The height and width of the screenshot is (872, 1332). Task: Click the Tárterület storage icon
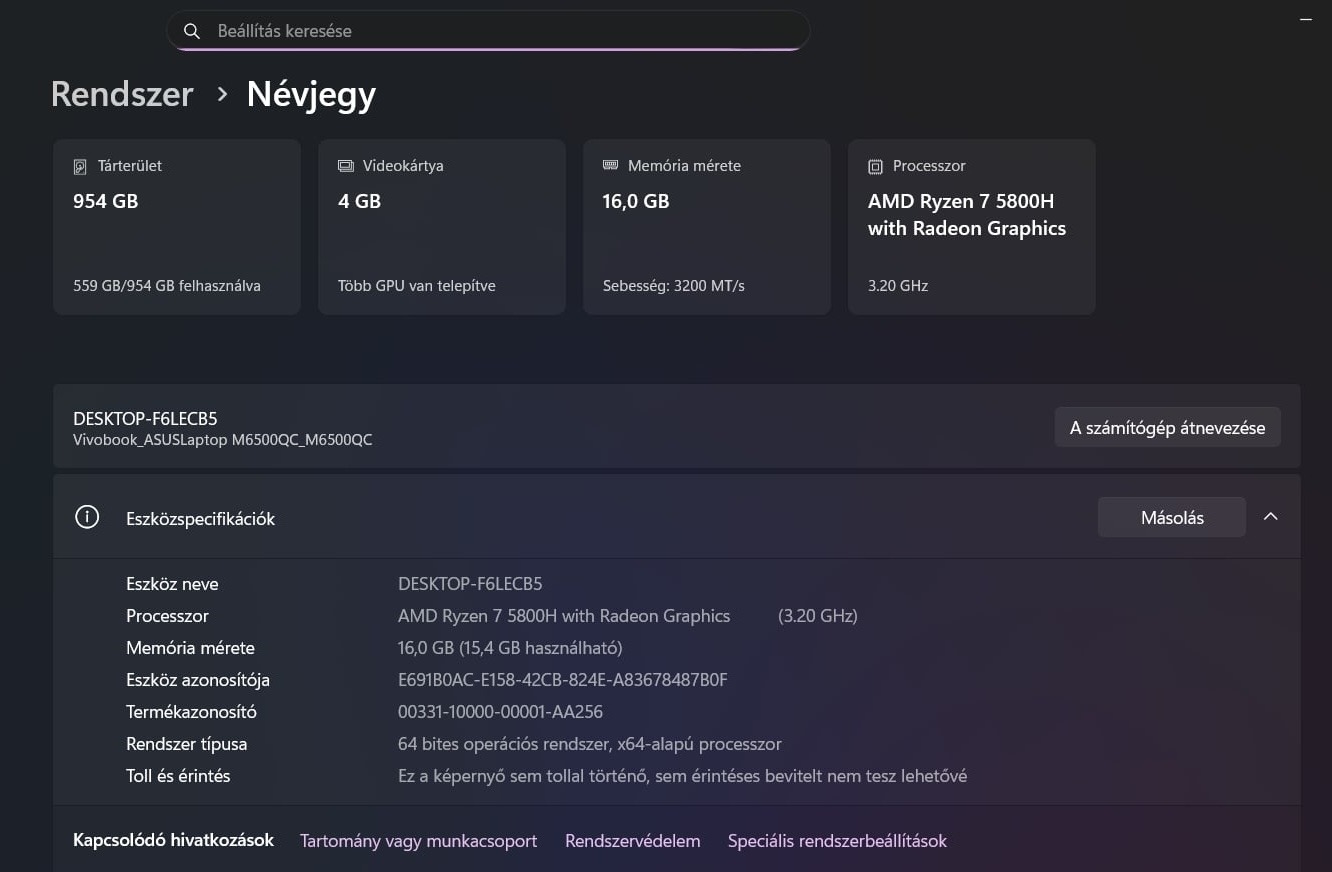pyautogui.click(x=80, y=167)
